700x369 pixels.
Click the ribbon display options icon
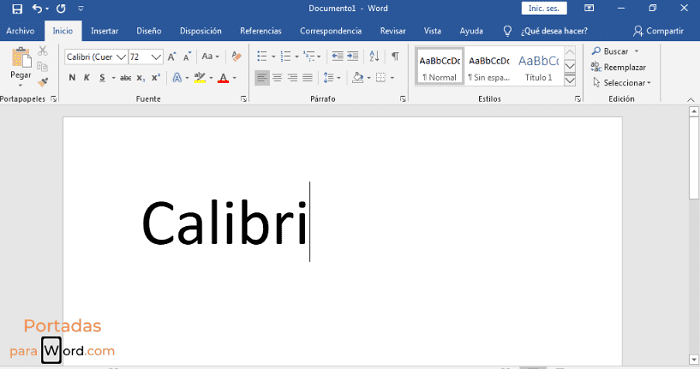click(x=589, y=8)
